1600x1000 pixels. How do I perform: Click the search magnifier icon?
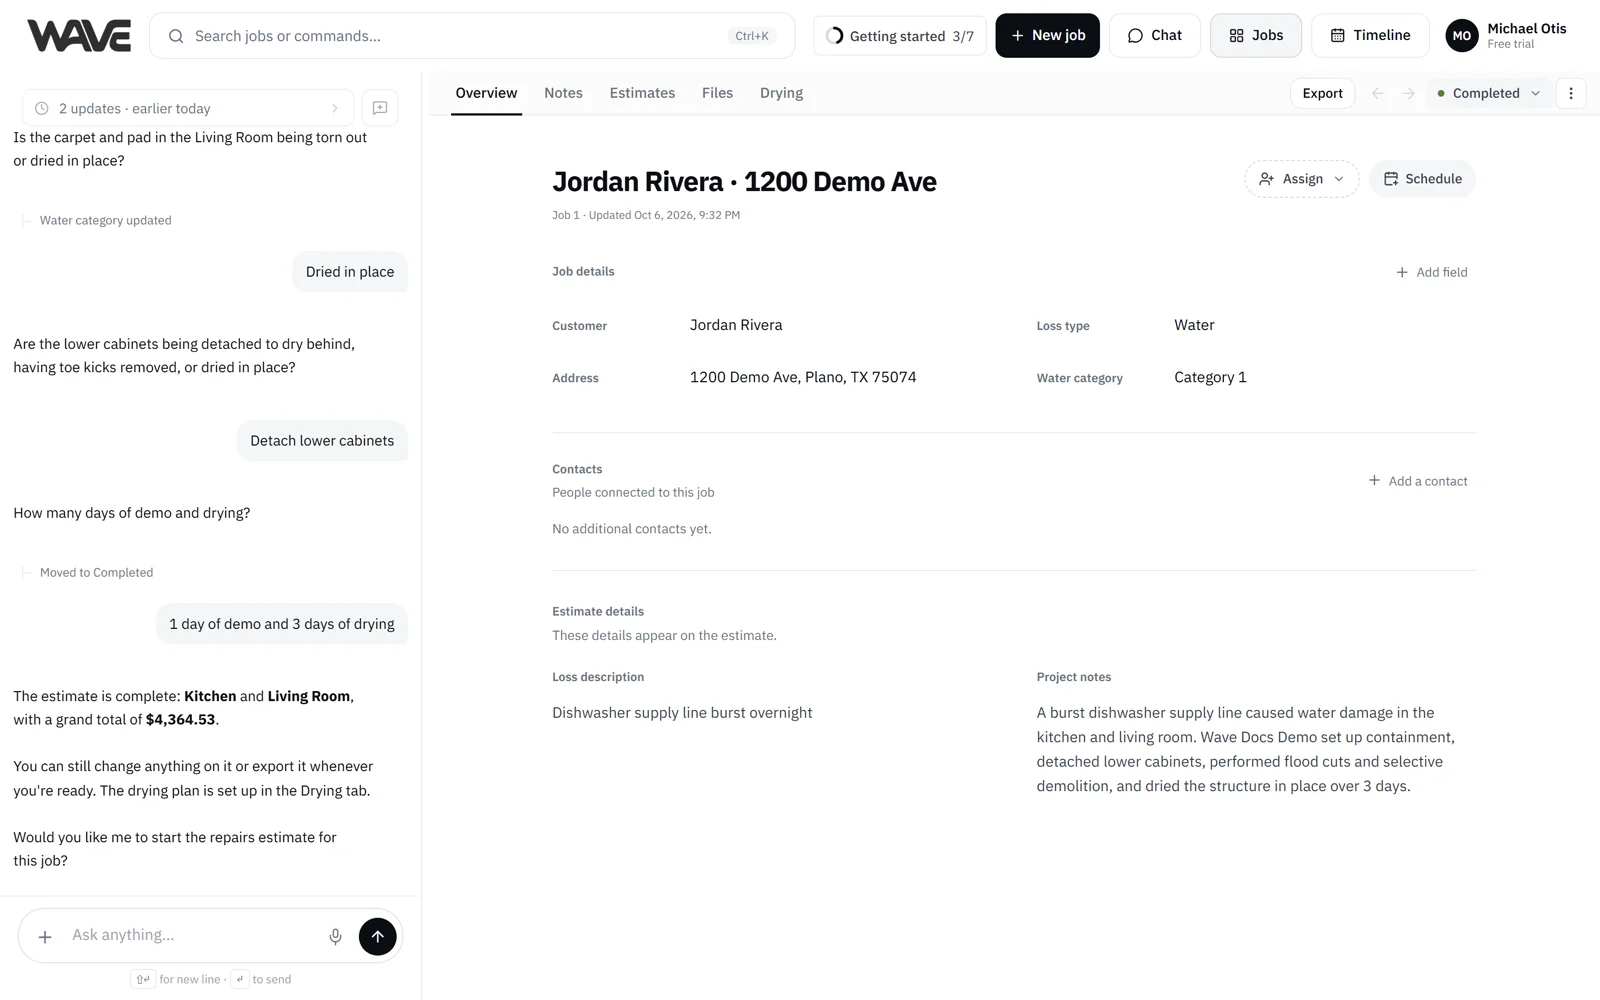tap(176, 36)
